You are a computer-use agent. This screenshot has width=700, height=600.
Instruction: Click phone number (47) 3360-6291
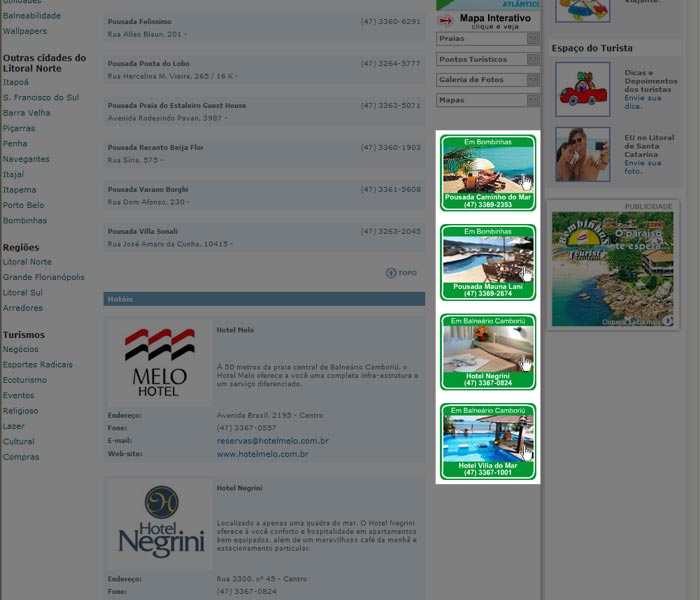391,21
